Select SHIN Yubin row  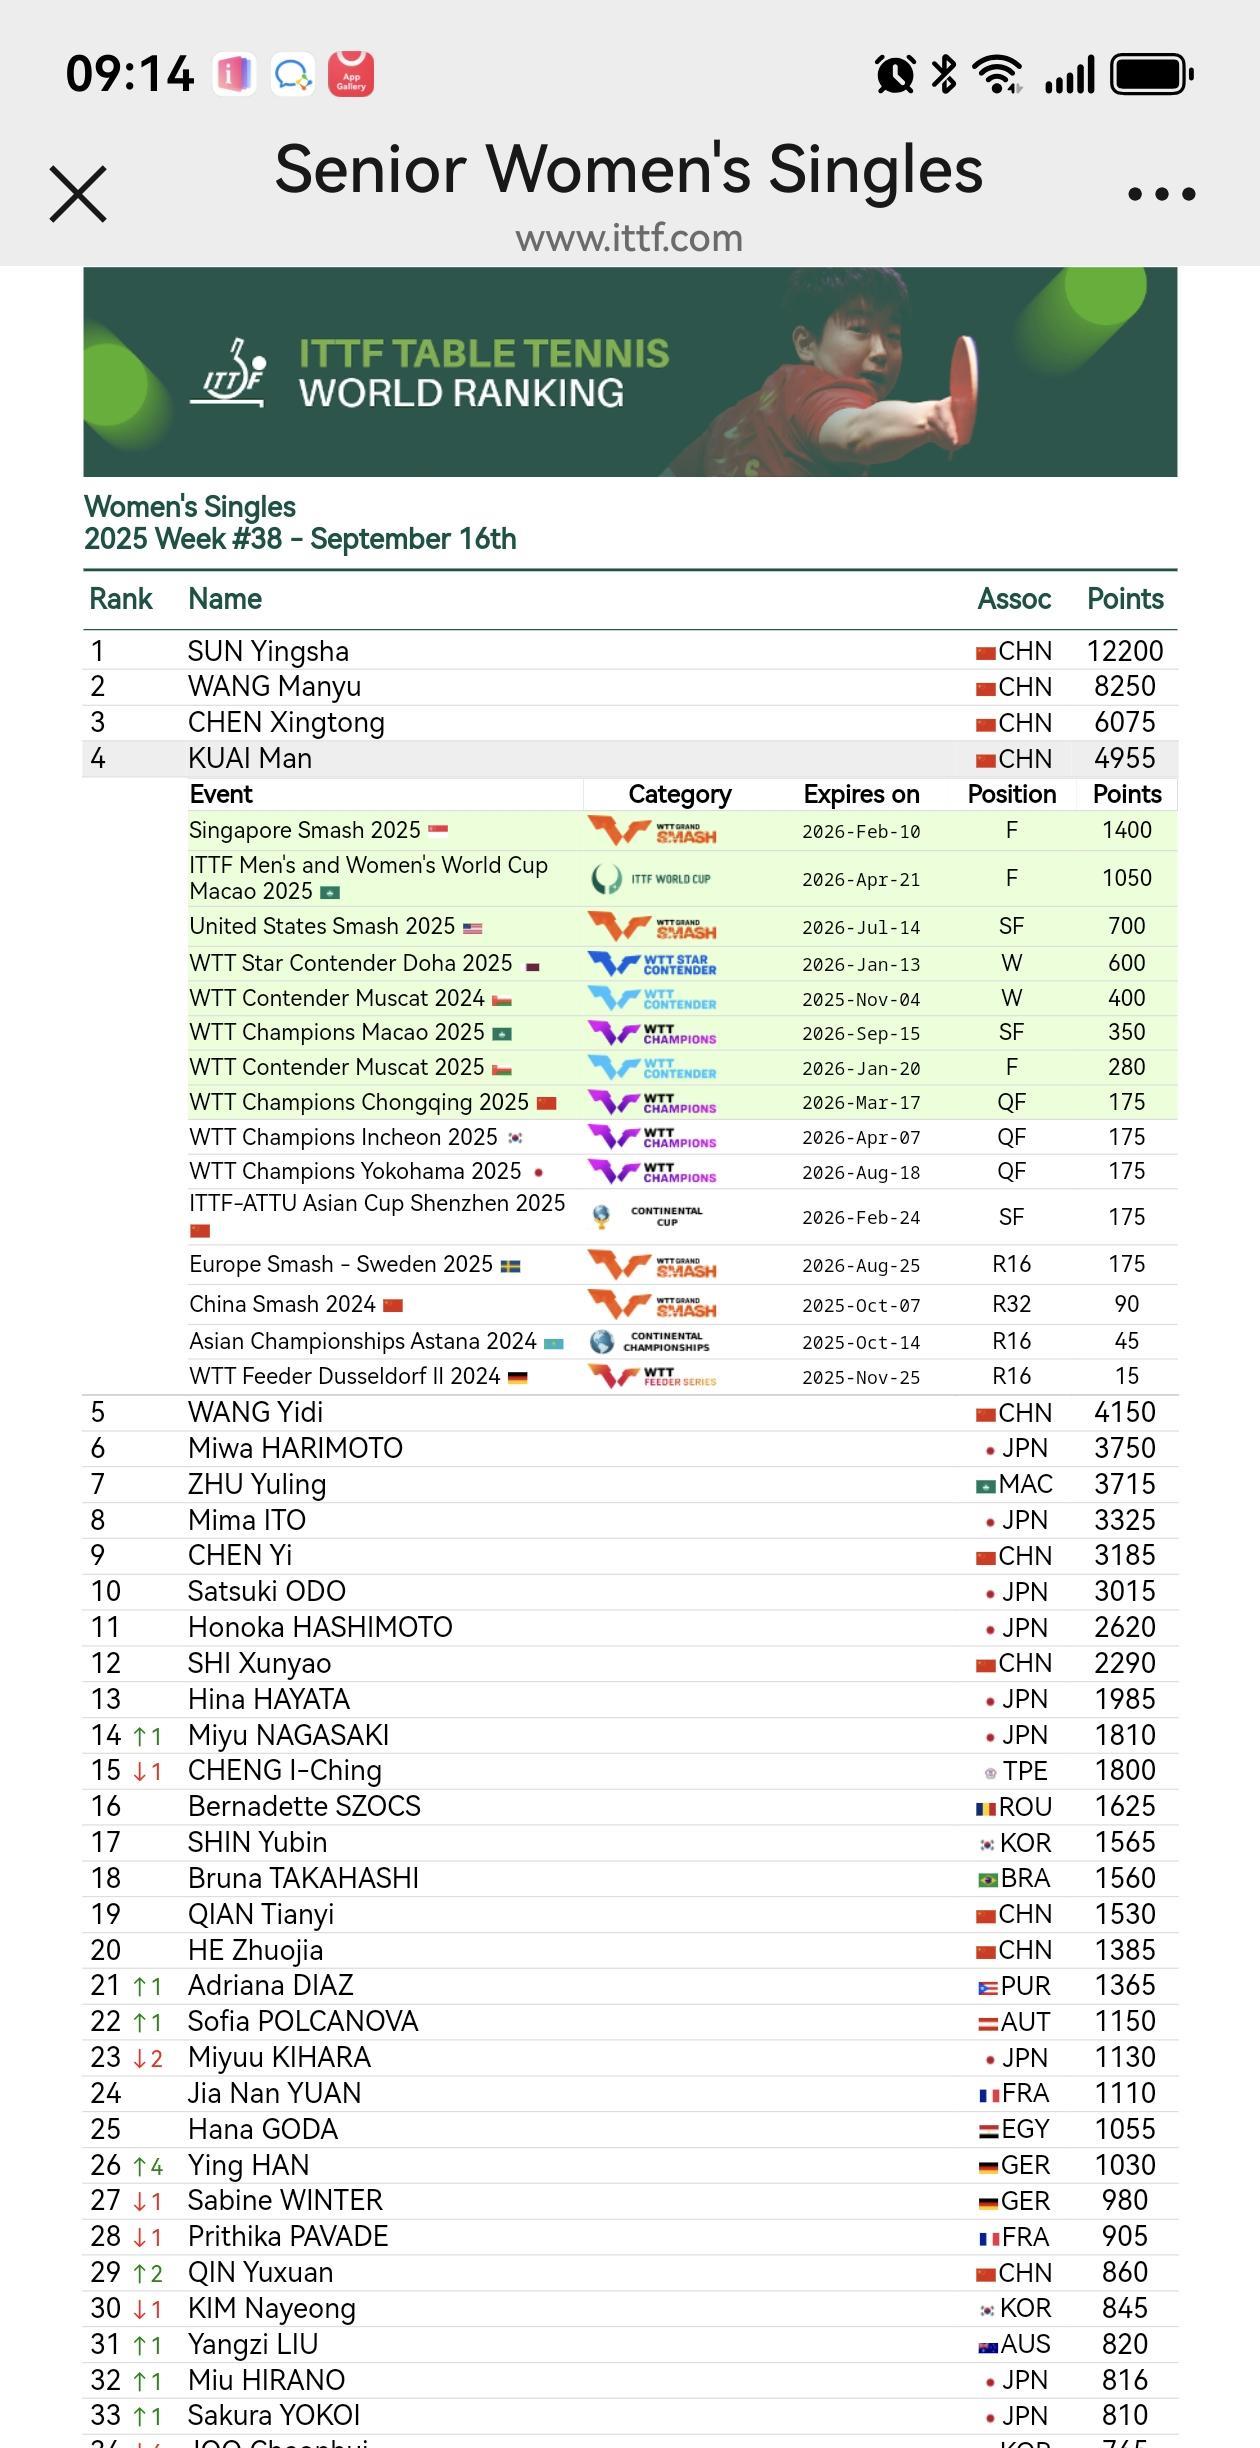click(630, 1842)
